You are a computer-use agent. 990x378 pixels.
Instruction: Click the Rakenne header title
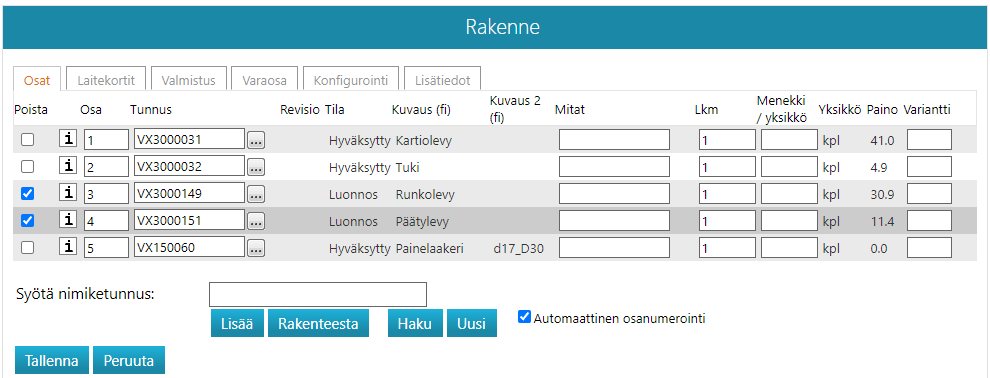coord(503,27)
